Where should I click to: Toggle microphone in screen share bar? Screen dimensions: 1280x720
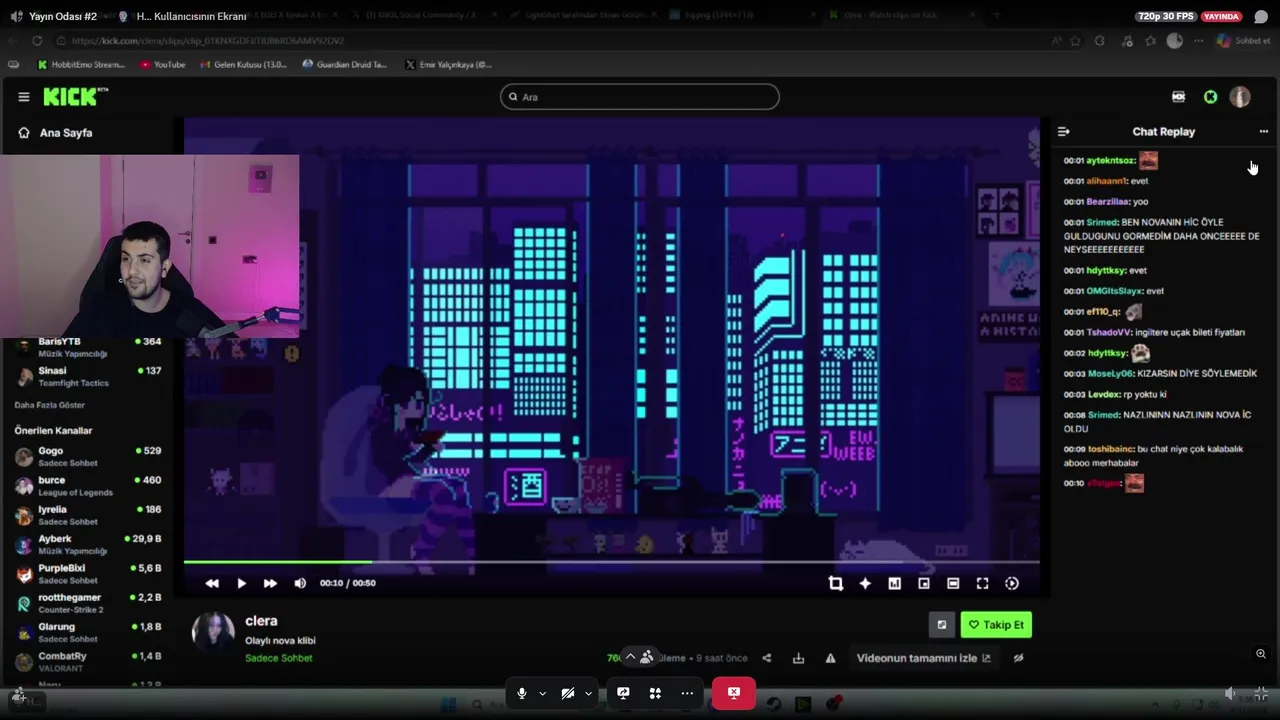coord(522,693)
